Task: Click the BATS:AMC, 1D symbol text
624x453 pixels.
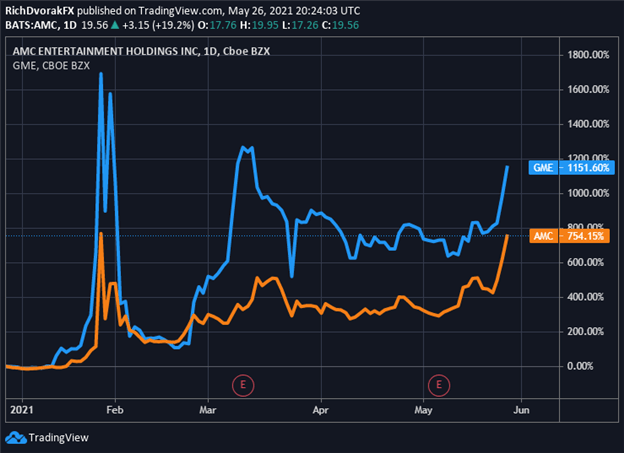Action: [x=41, y=25]
